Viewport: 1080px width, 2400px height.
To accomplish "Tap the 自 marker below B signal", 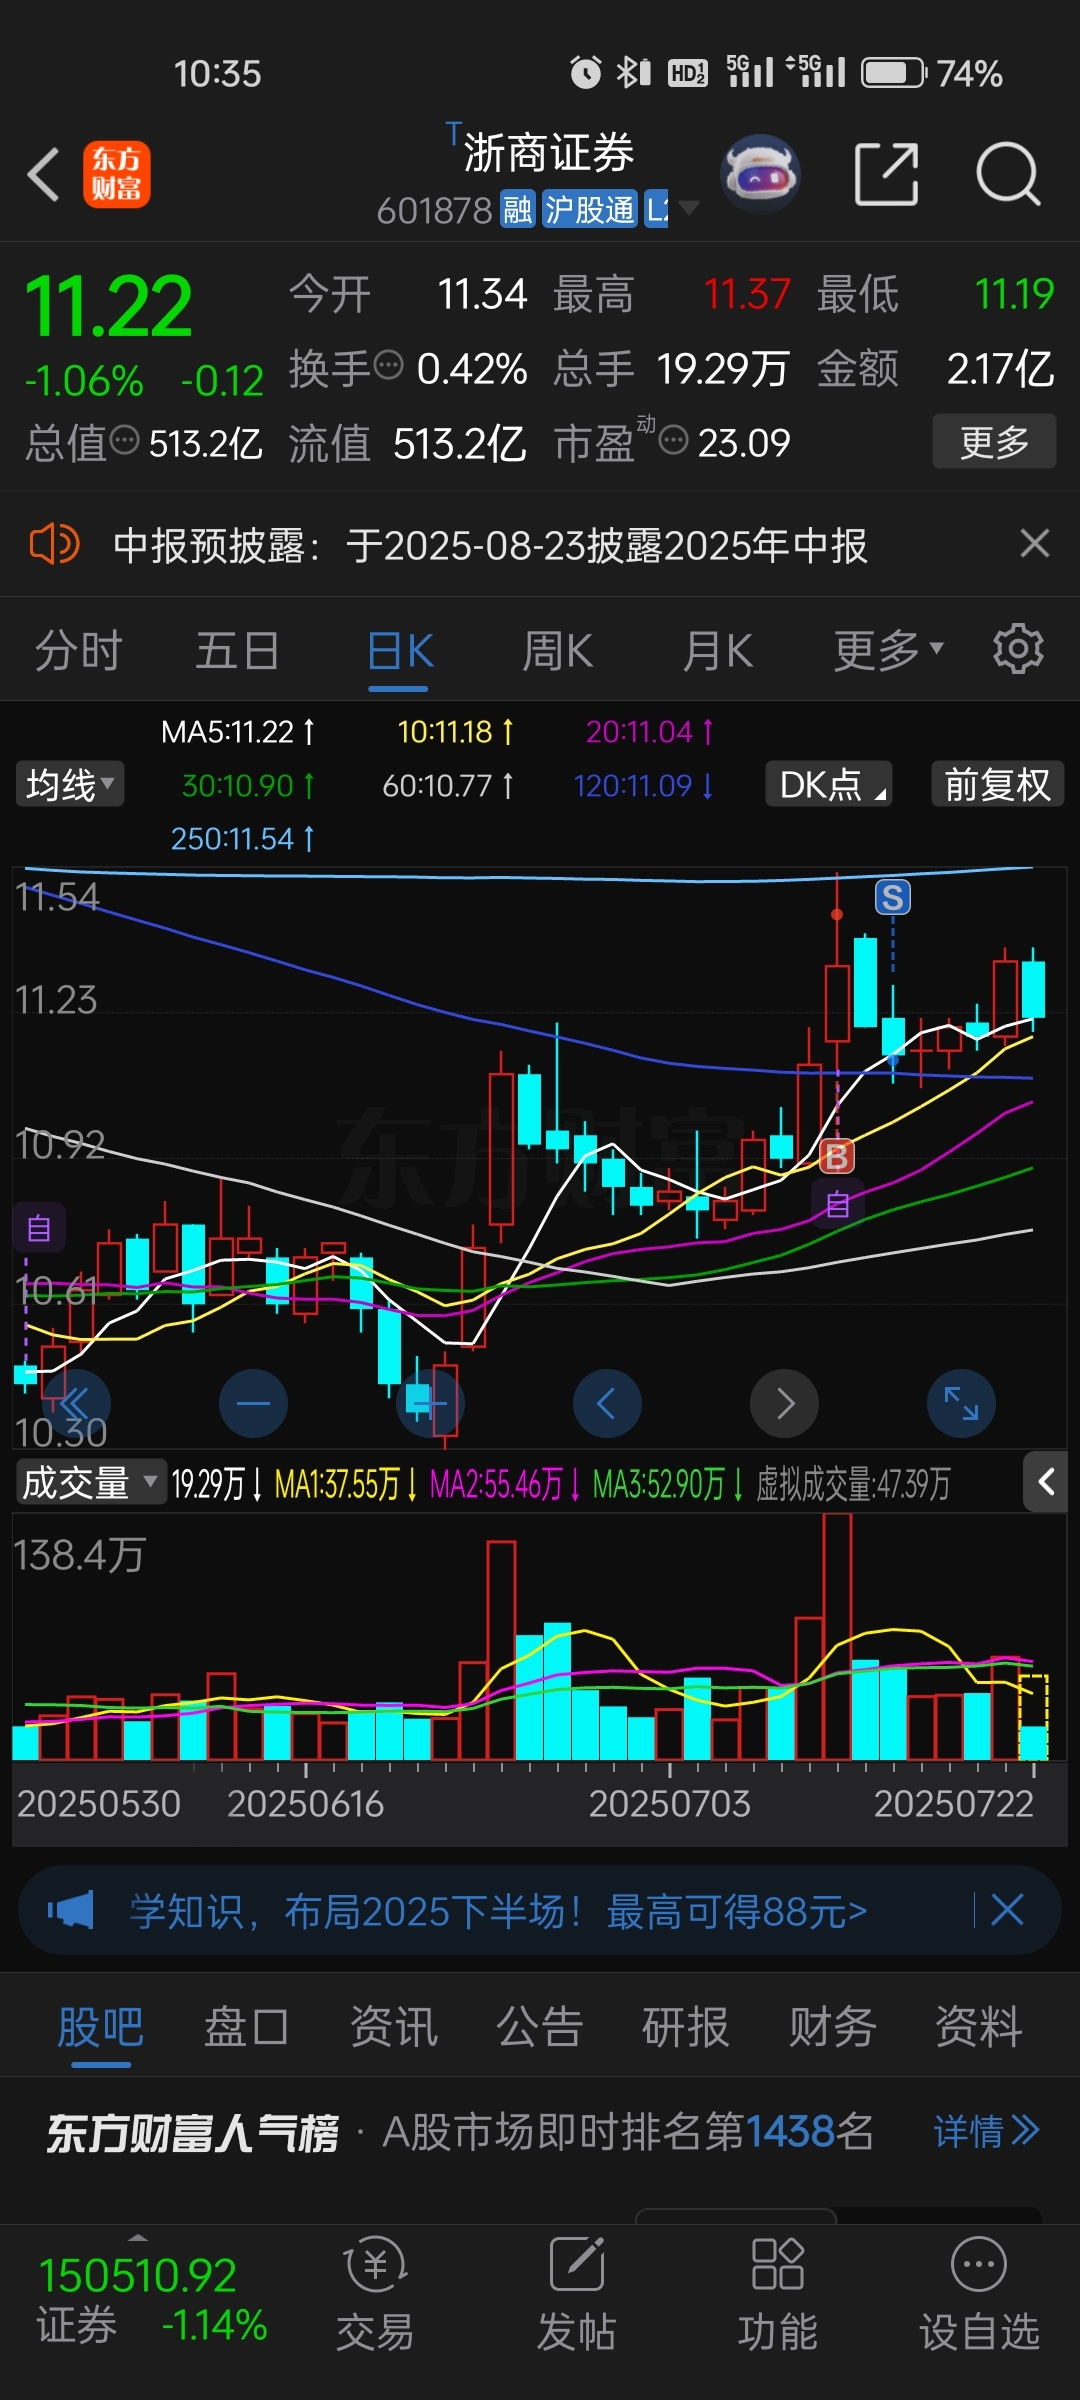I will (x=838, y=1204).
